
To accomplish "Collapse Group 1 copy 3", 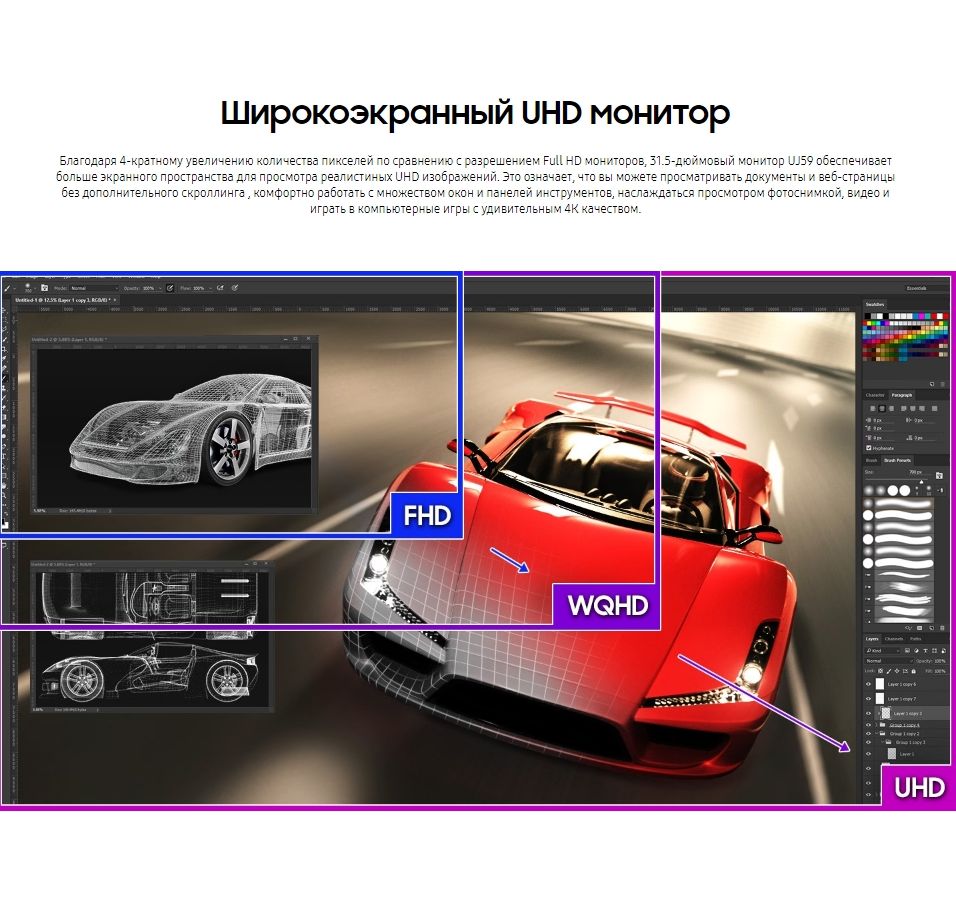I will point(882,743).
